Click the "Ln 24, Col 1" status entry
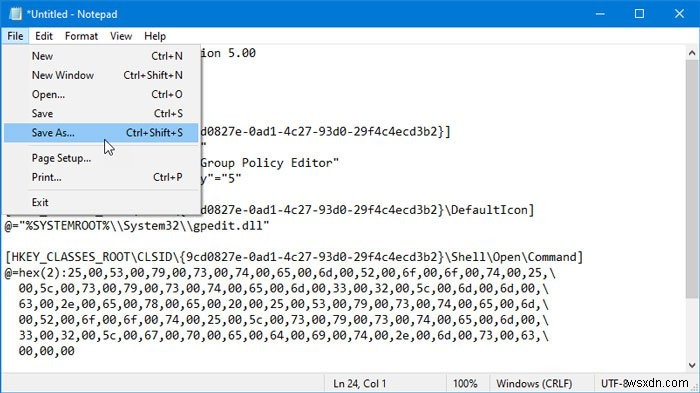Image resolution: width=700 pixels, height=393 pixels. click(360, 384)
